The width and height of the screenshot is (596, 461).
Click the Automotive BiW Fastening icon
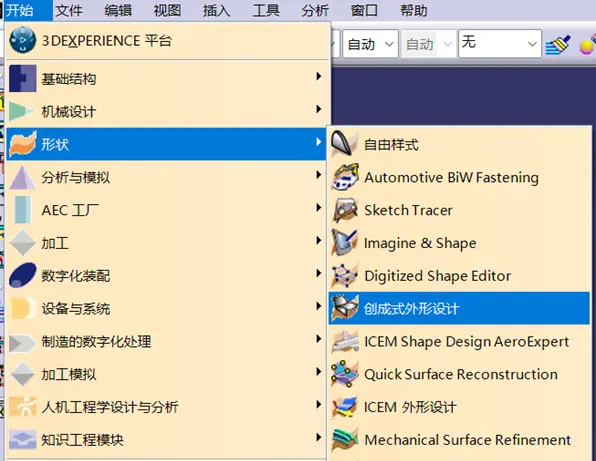[x=345, y=177]
